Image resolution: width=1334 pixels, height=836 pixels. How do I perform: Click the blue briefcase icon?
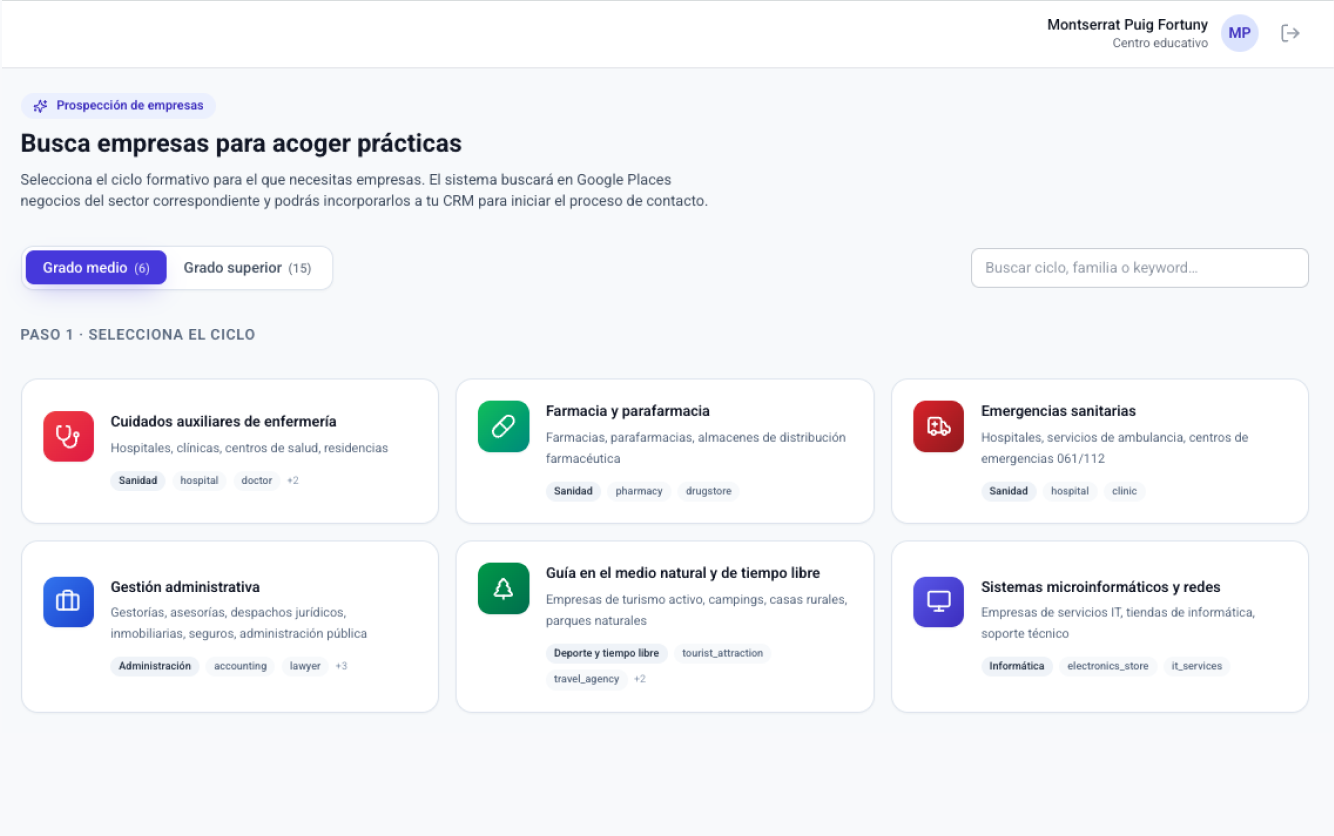click(68, 601)
